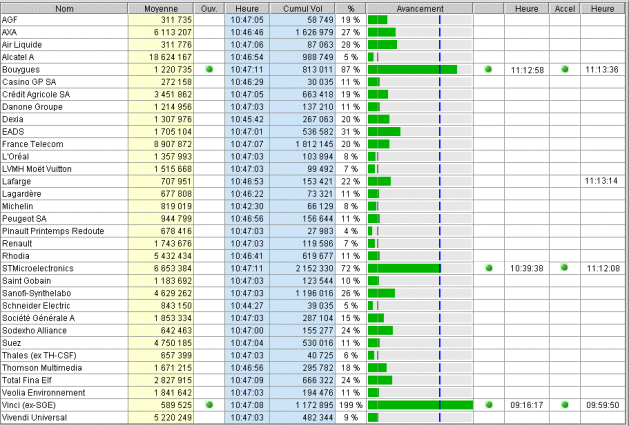Select the Michelin row
The image size is (629, 426).
click(18, 206)
